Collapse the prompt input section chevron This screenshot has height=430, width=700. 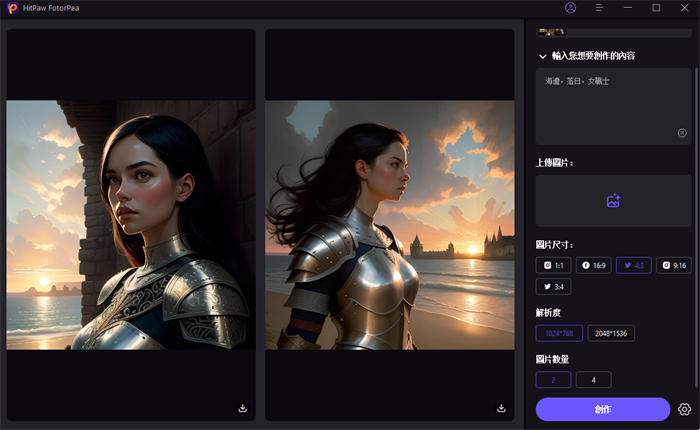[543, 56]
